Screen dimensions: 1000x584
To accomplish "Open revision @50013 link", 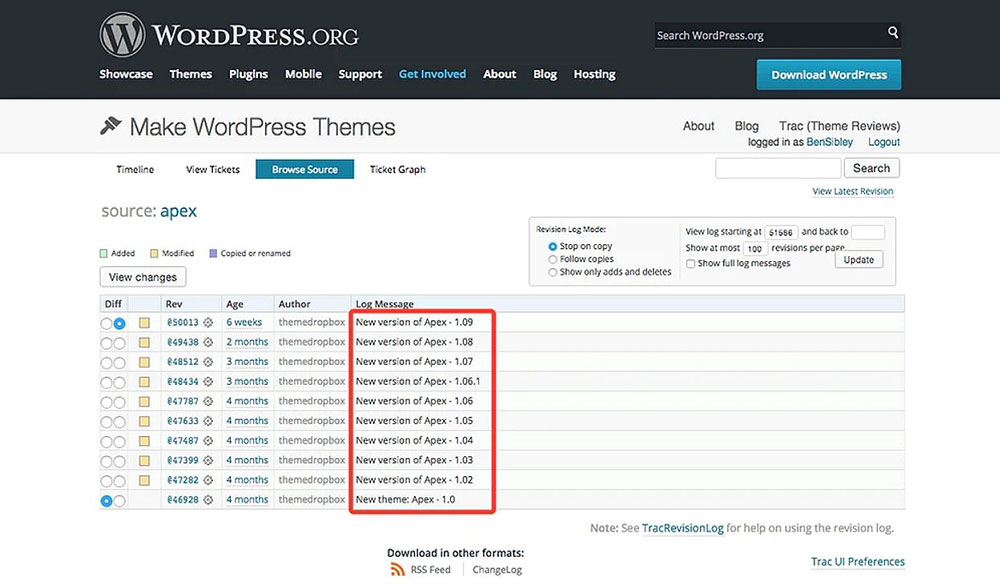I will [182, 323].
